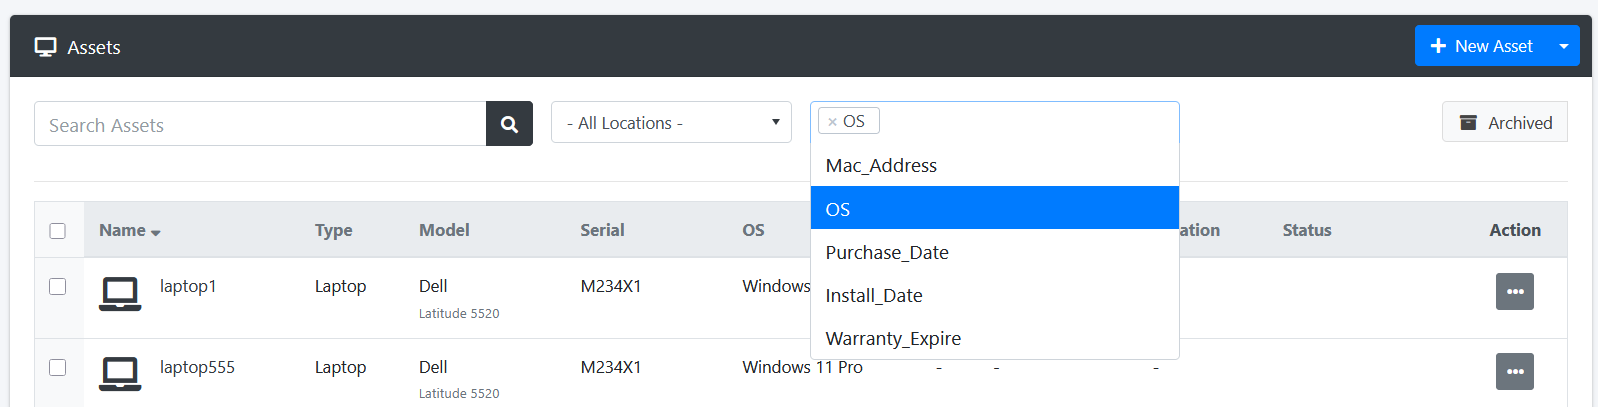Check the laptop1 row checkbox
The height and width of the screenshot is (407, 1598).
(x=58, y=287)
